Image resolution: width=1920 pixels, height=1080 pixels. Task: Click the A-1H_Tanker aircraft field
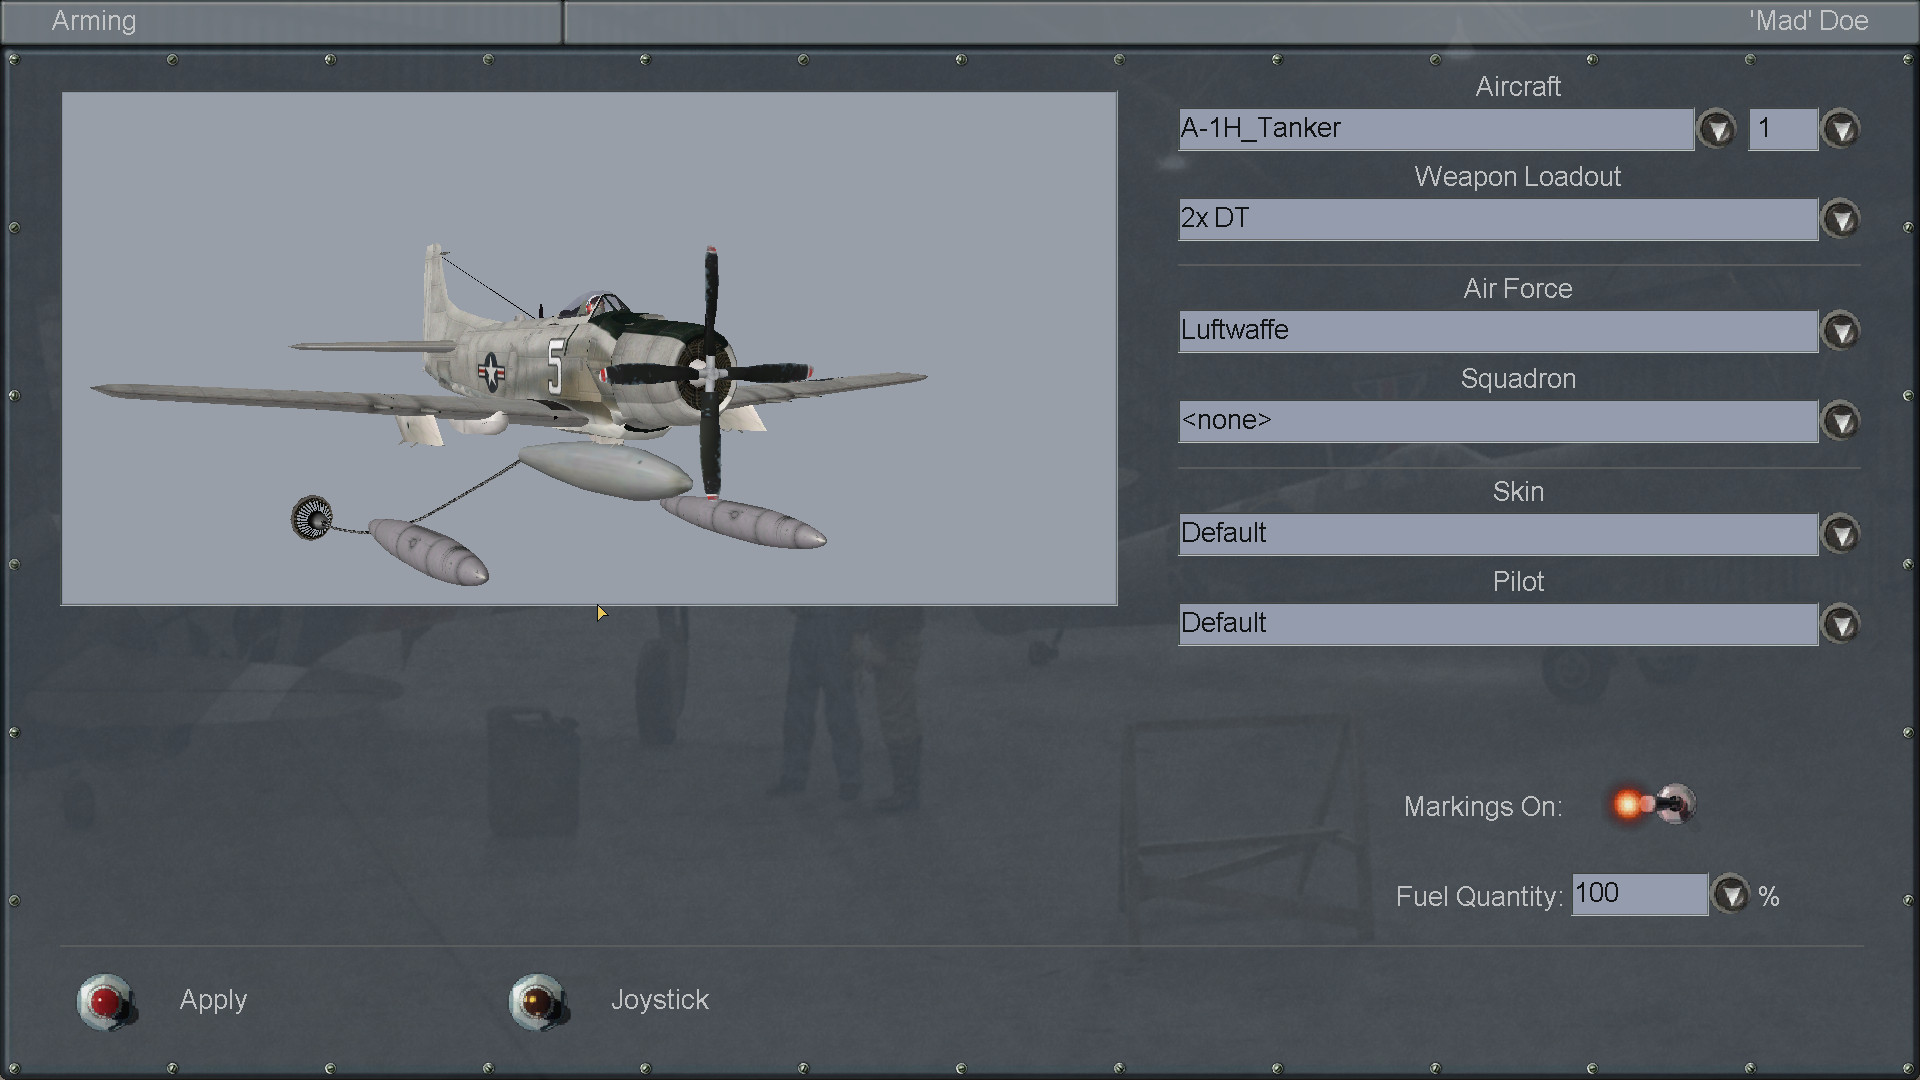1435,130
